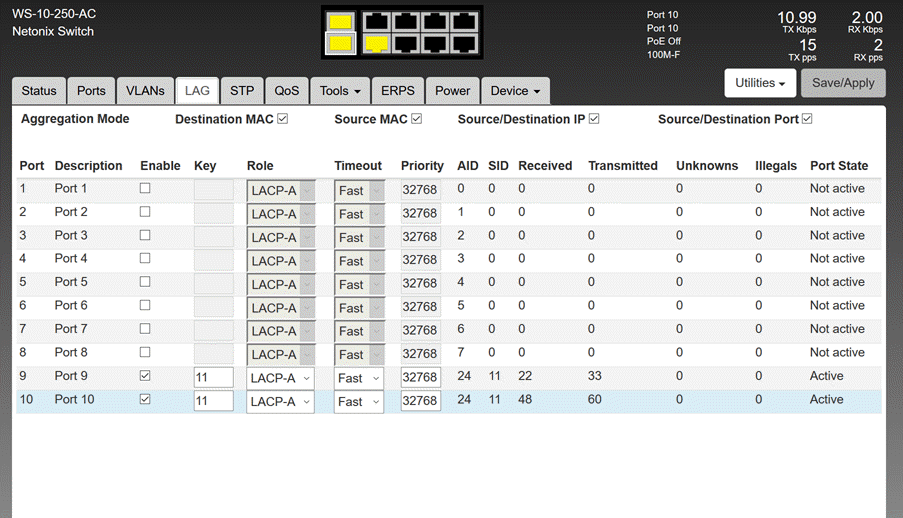This screenshot has height=518, width=903.
Task: Click the RJ45 port right of the yellow one
Action: (x=406, y=43)
